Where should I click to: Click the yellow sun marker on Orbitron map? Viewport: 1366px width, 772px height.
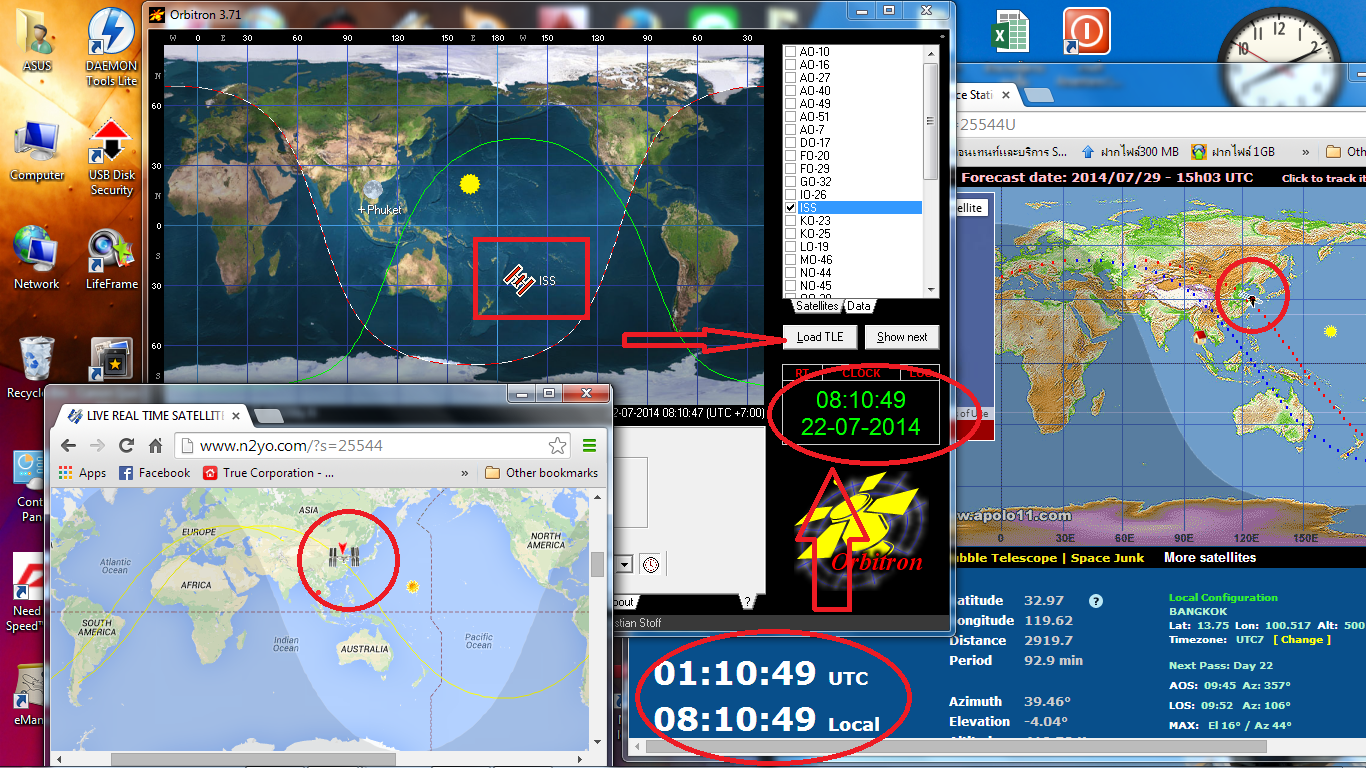coord(469,184)
